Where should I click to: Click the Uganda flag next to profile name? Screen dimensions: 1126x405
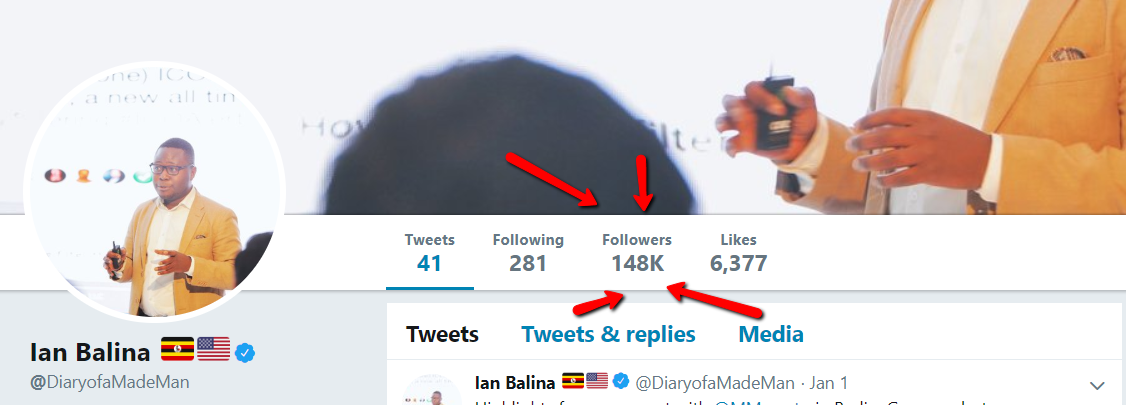177,350
